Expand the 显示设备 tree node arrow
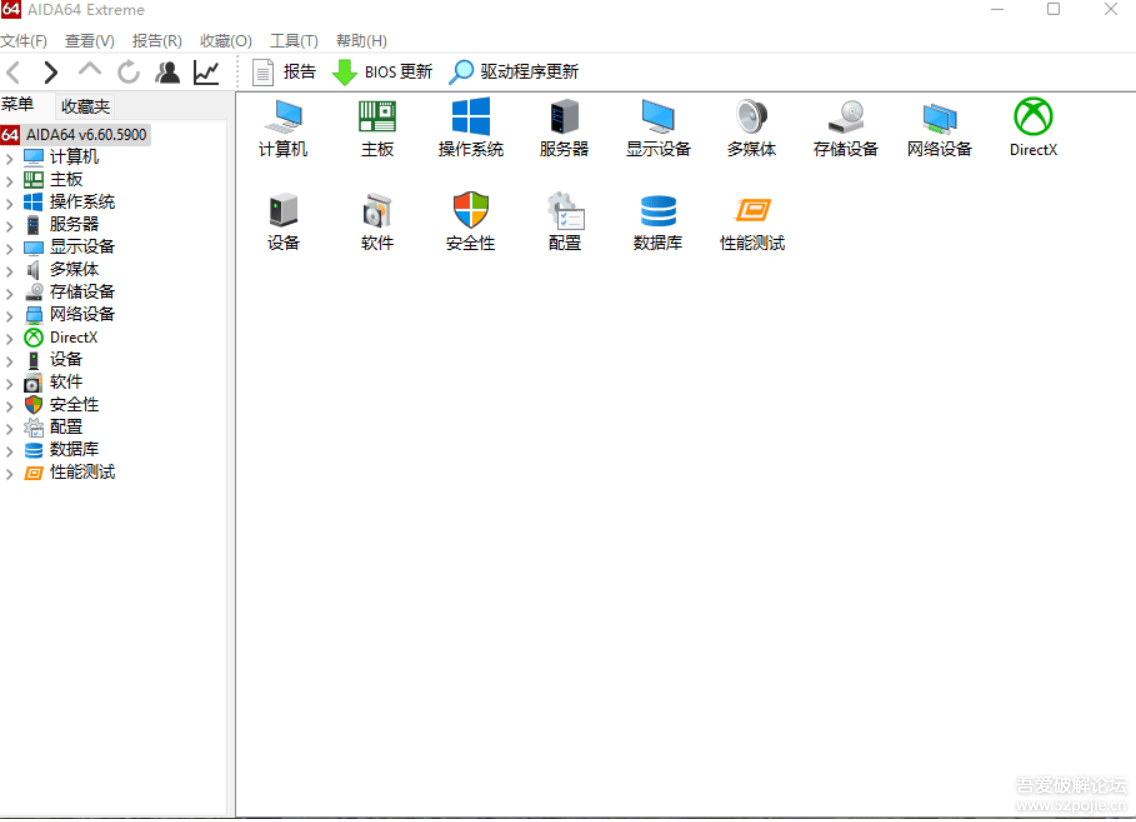This screenshot has height=822, width=1136. coord(9,248)
